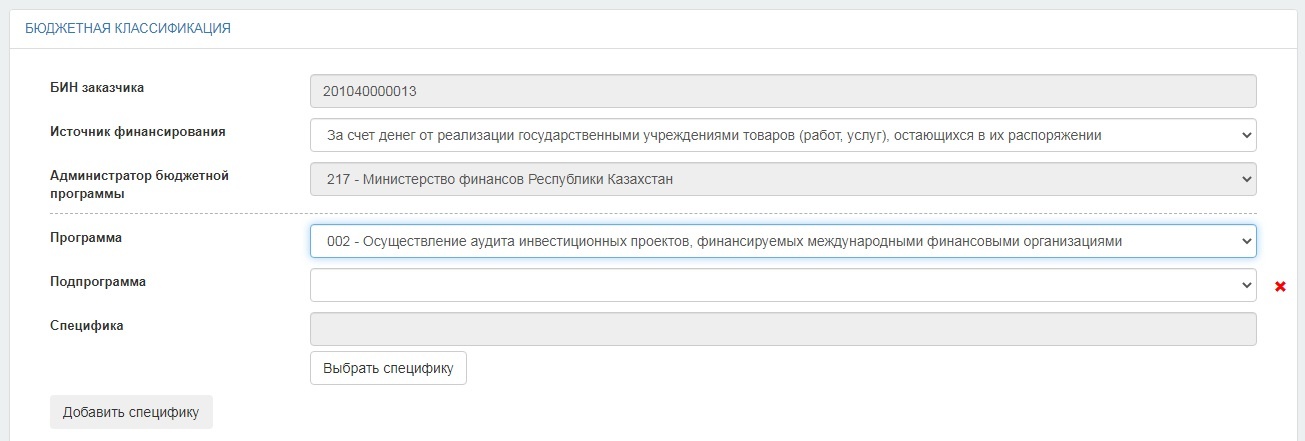The width and height of the screenshot is (1305, 441).
Task: Click the 'Добавить специфику' button
Action: pos(131,412)
